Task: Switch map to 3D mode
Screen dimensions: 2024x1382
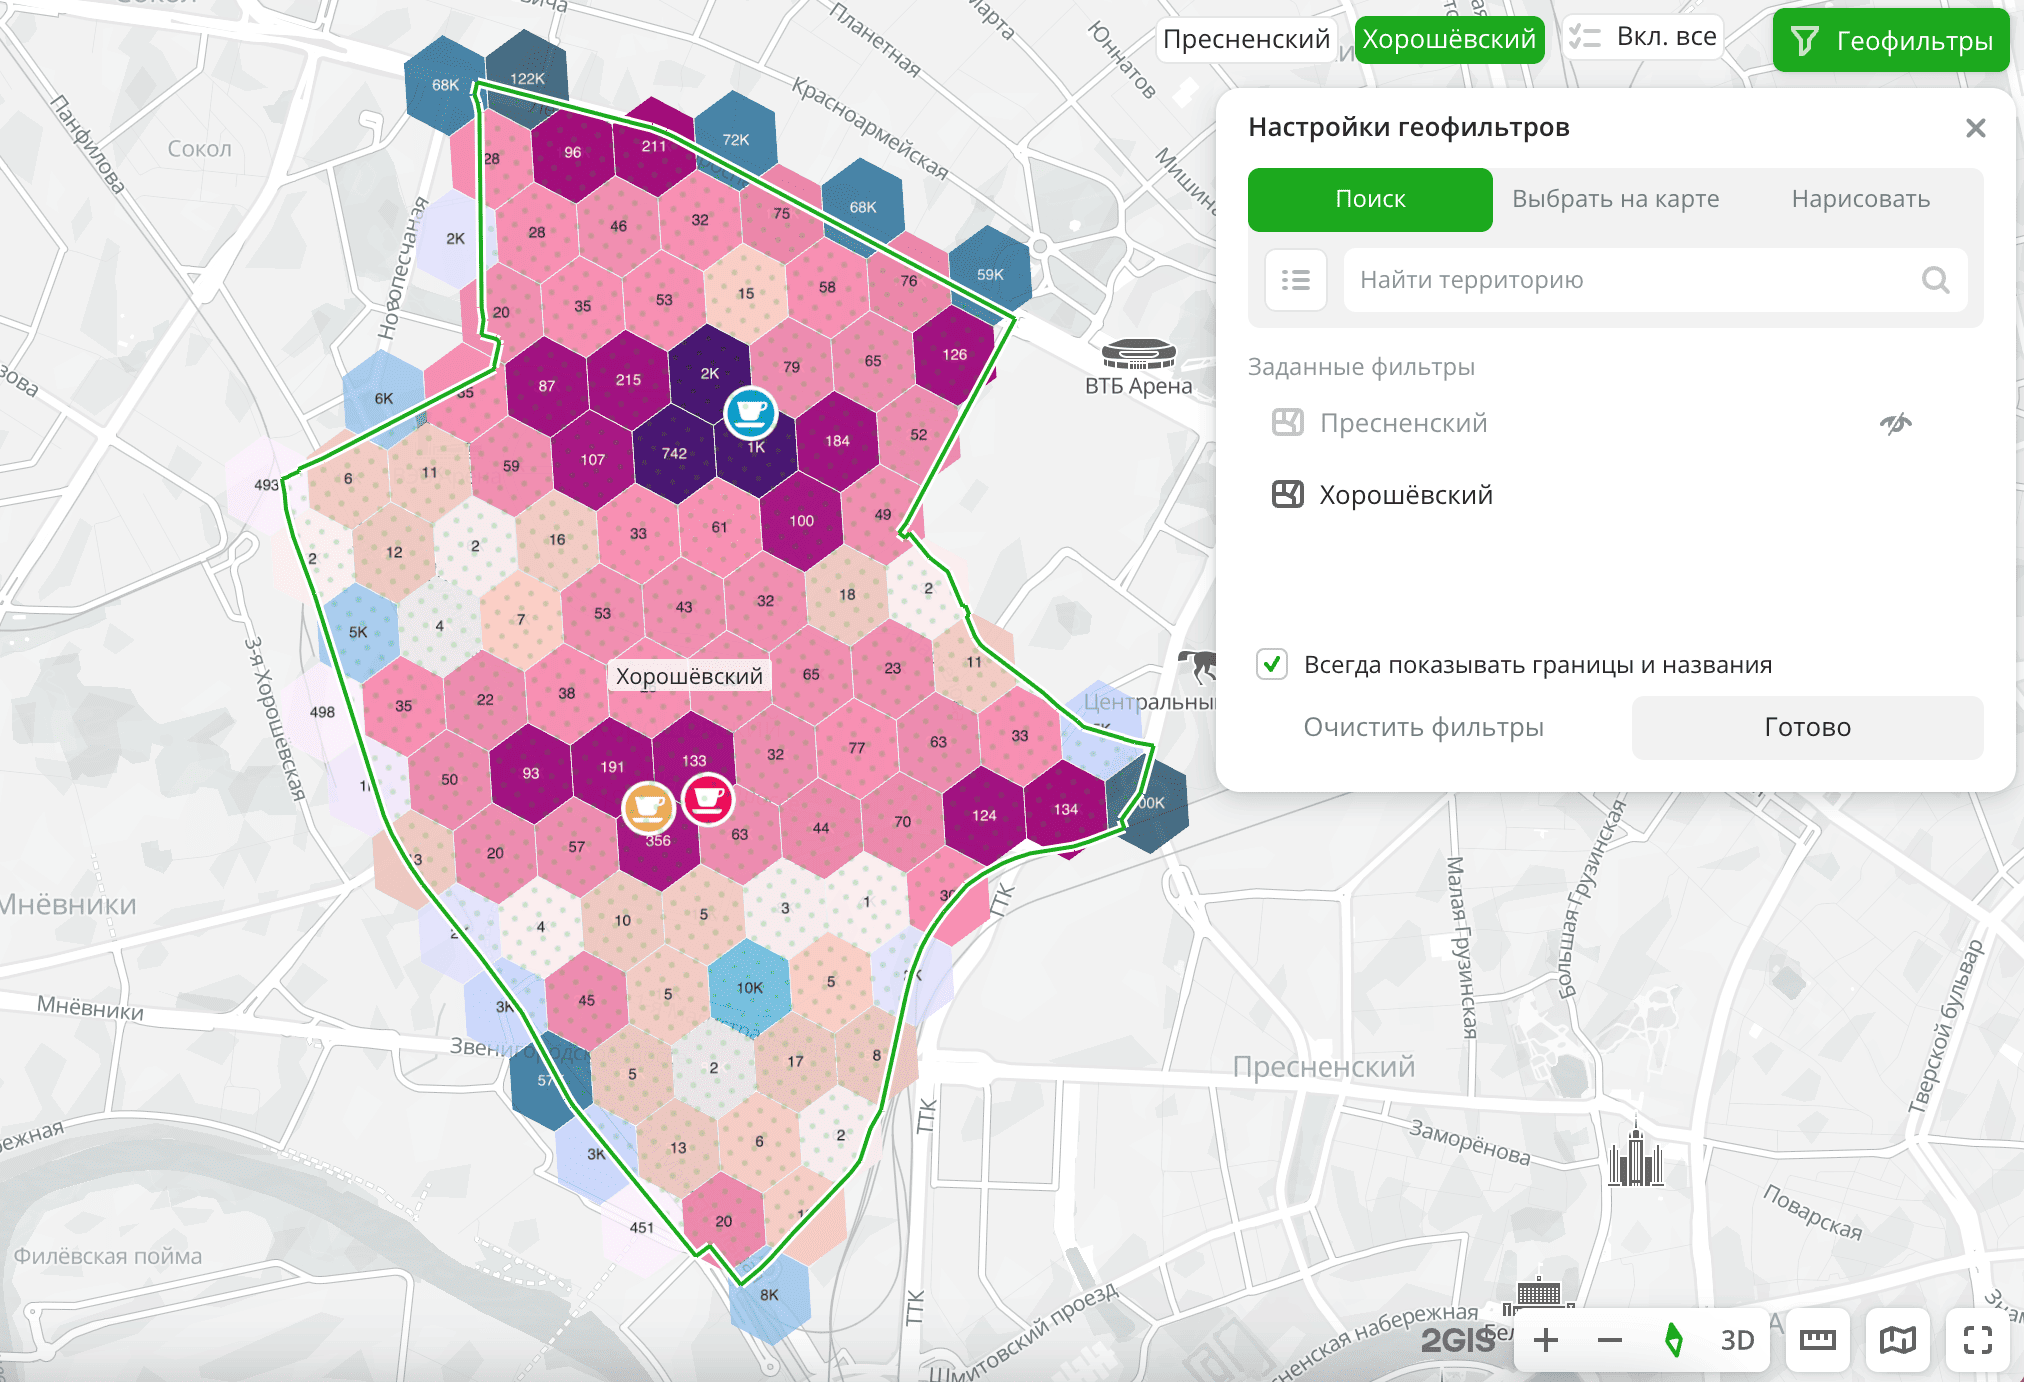Action: pyautogui.click(x=1737, y=1340)
